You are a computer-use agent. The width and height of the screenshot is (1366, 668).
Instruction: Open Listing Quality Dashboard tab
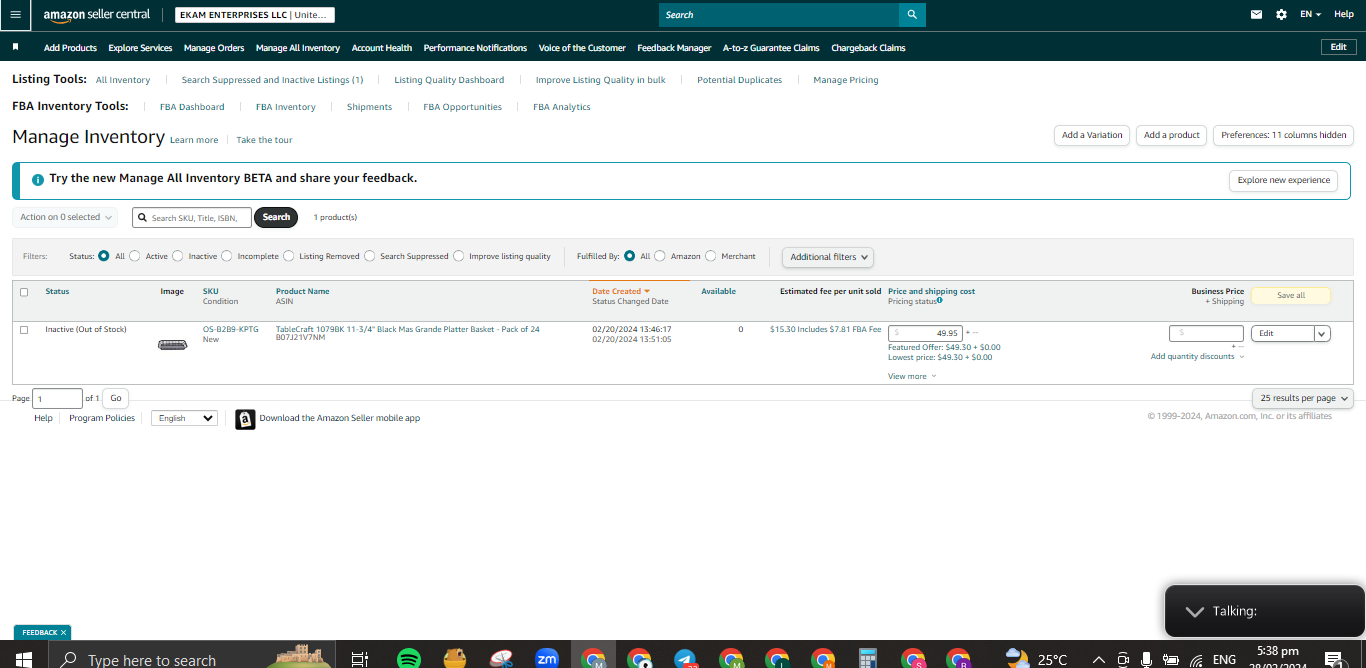point(449,80)
